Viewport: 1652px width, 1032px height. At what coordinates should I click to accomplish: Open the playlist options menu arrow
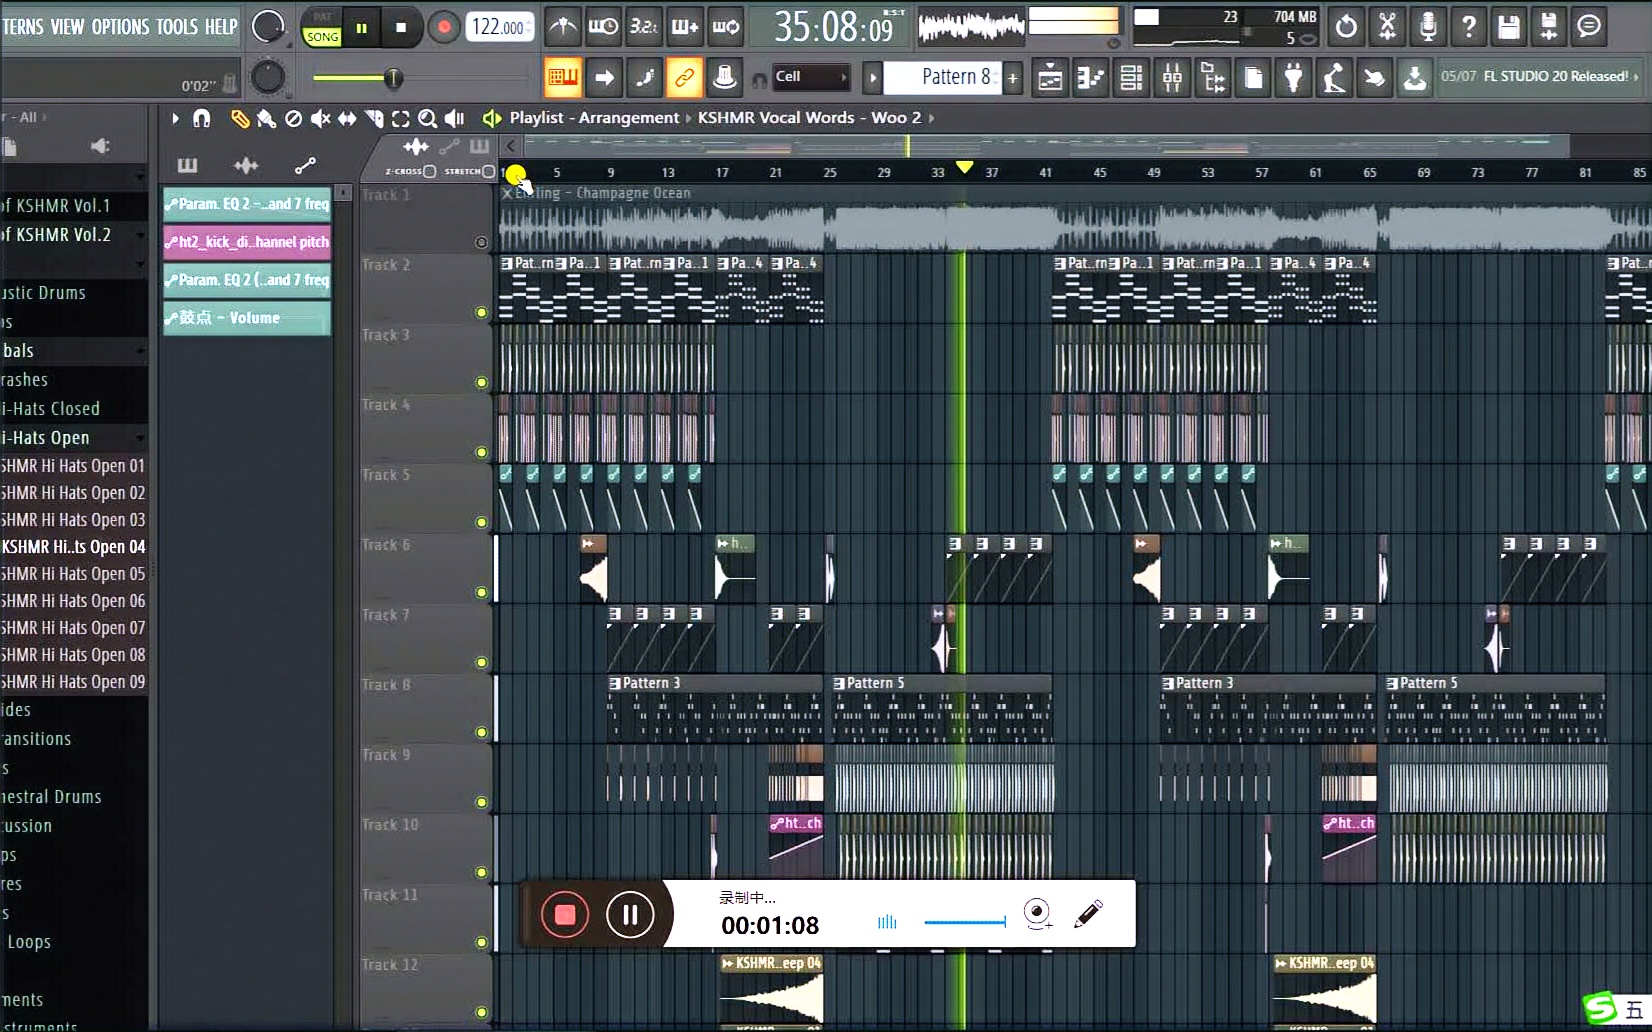[x=175, y=119]
